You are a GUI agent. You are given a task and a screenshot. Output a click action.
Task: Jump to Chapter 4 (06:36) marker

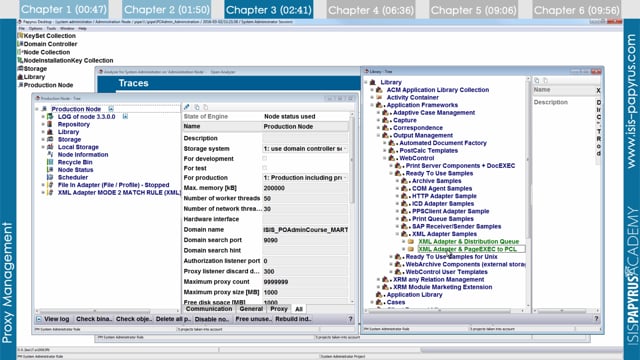[x=371, y=10]
